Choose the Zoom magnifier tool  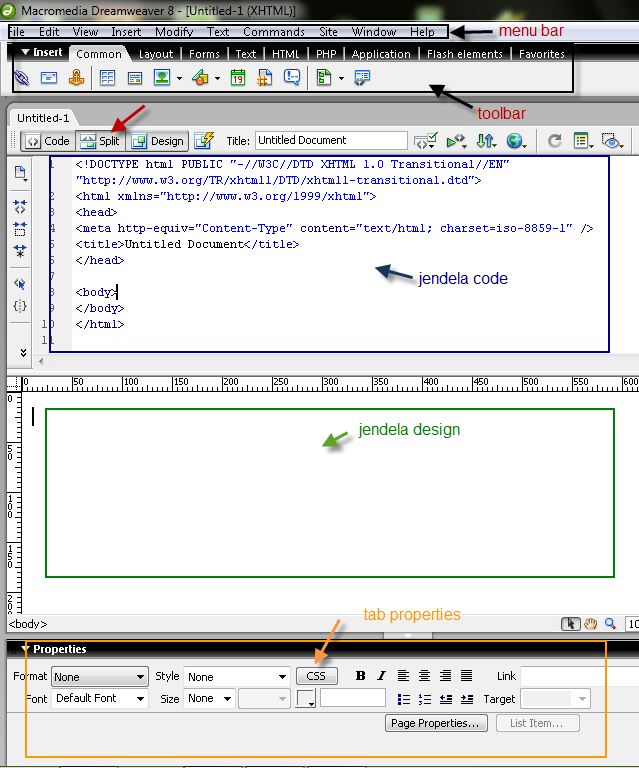pyautogui.click(x=610, y=624)
